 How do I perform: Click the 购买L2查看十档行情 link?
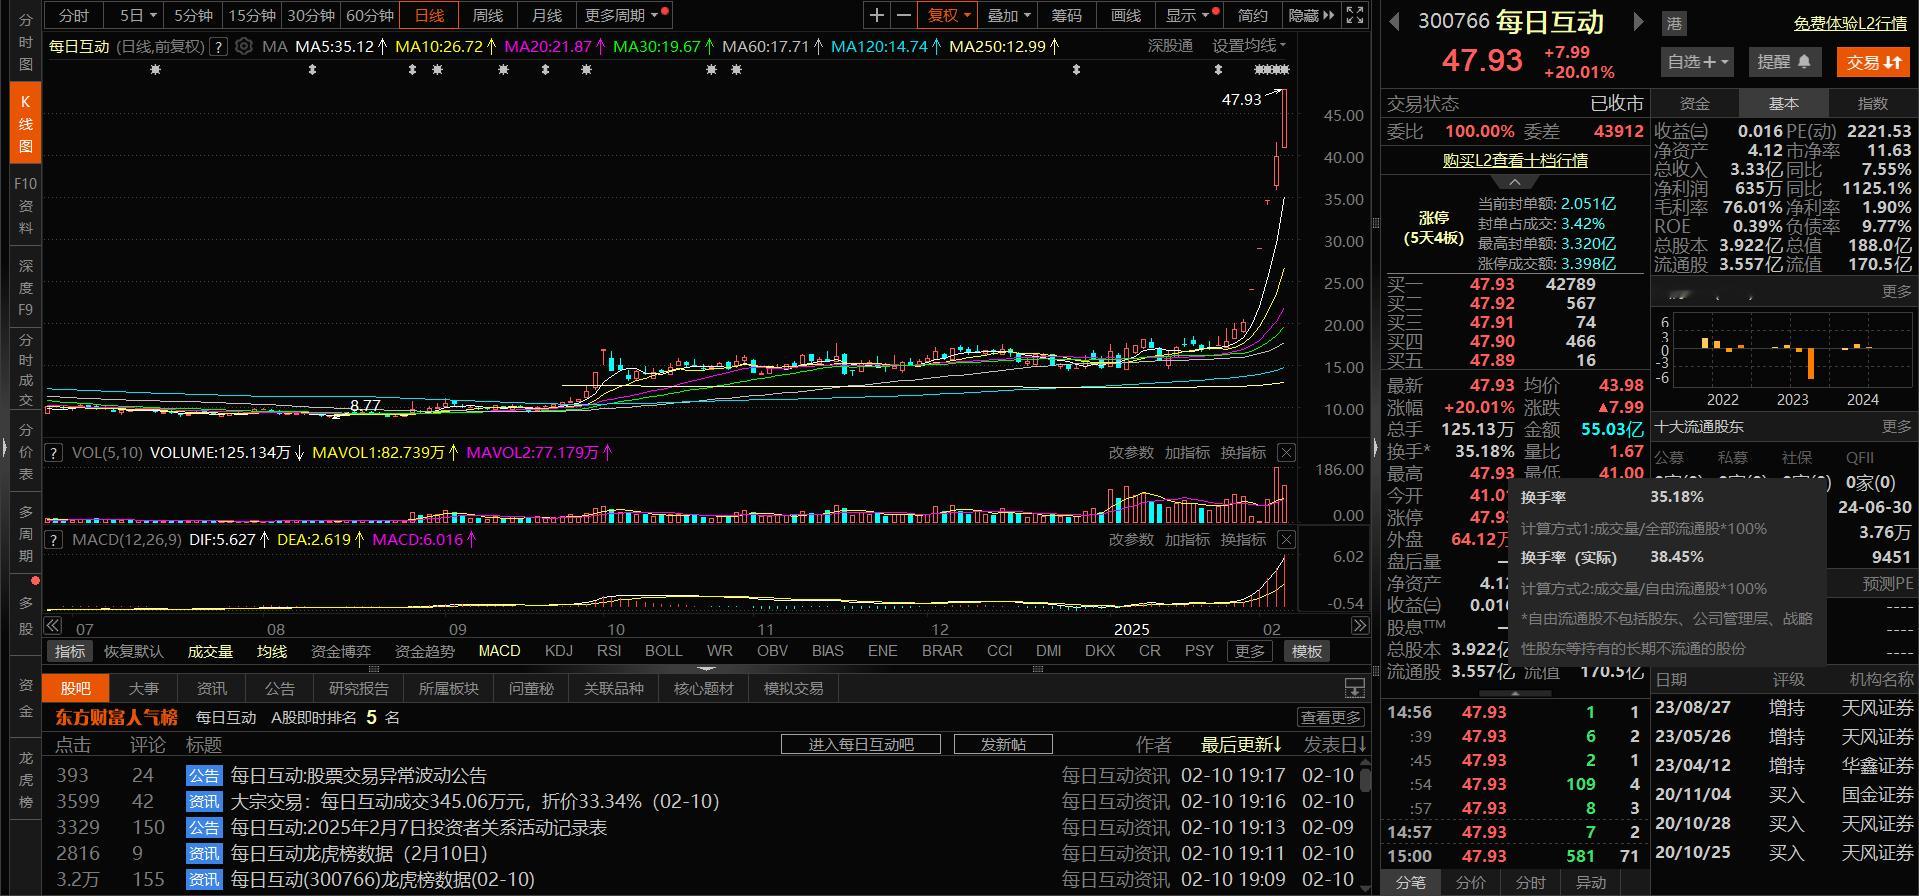(x=1514, y=160)
